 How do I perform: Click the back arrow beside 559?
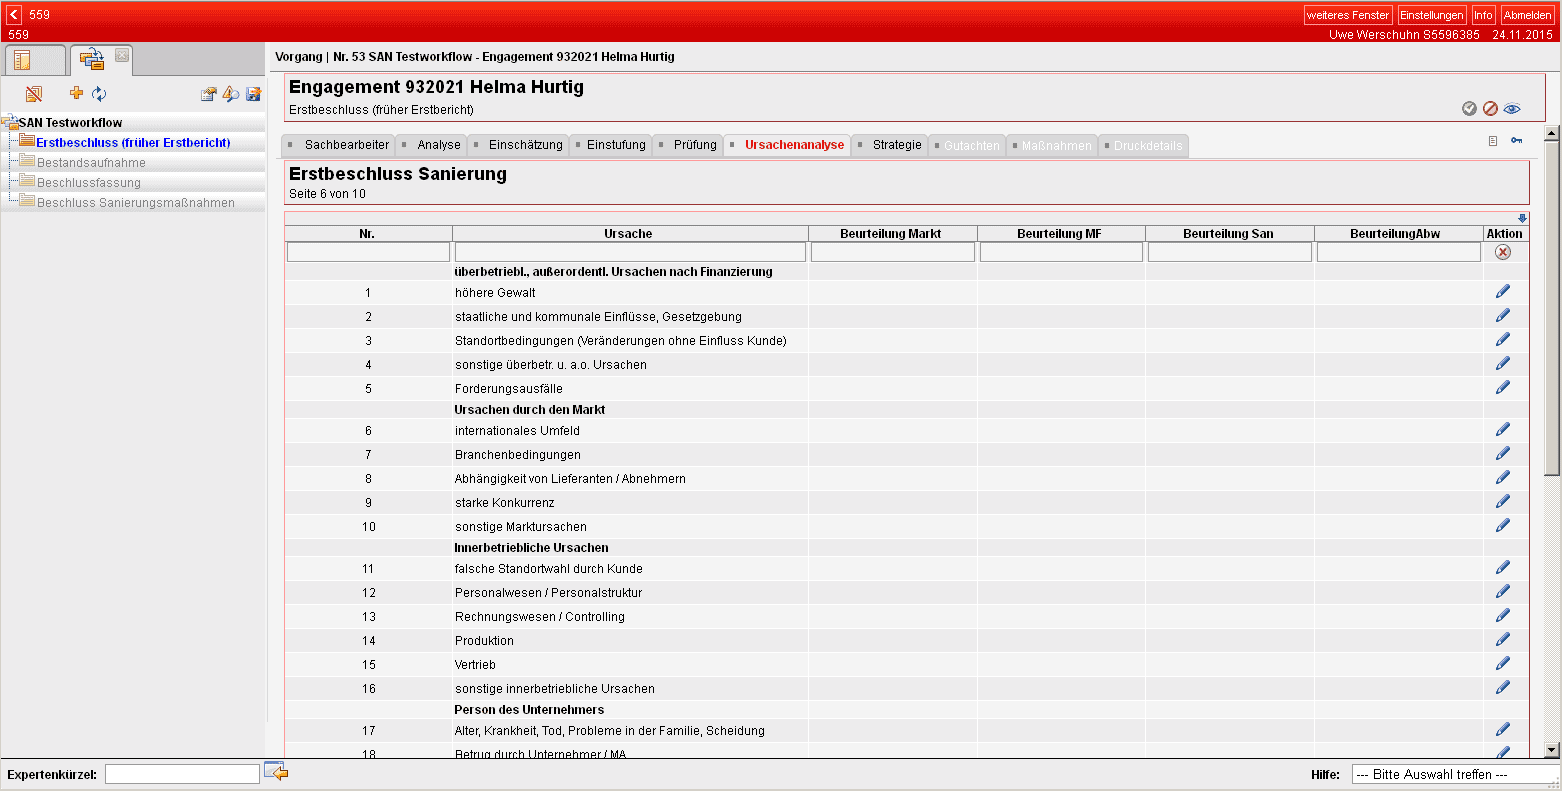pyautogui.click(x=14, y=15)
